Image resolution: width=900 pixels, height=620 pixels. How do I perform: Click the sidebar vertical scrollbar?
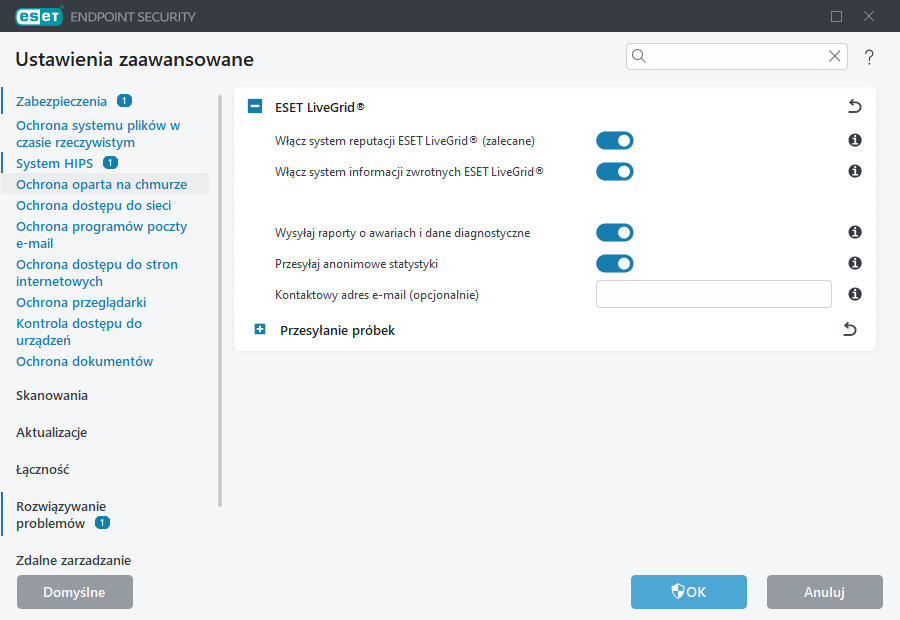point(220,301)
